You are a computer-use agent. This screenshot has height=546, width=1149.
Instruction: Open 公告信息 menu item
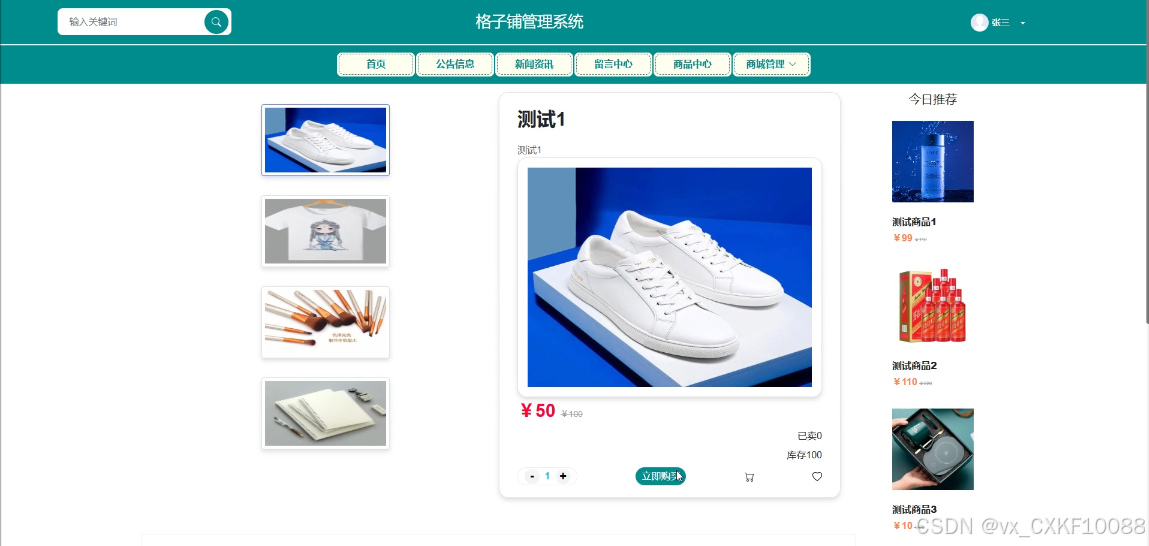(455, 64)
